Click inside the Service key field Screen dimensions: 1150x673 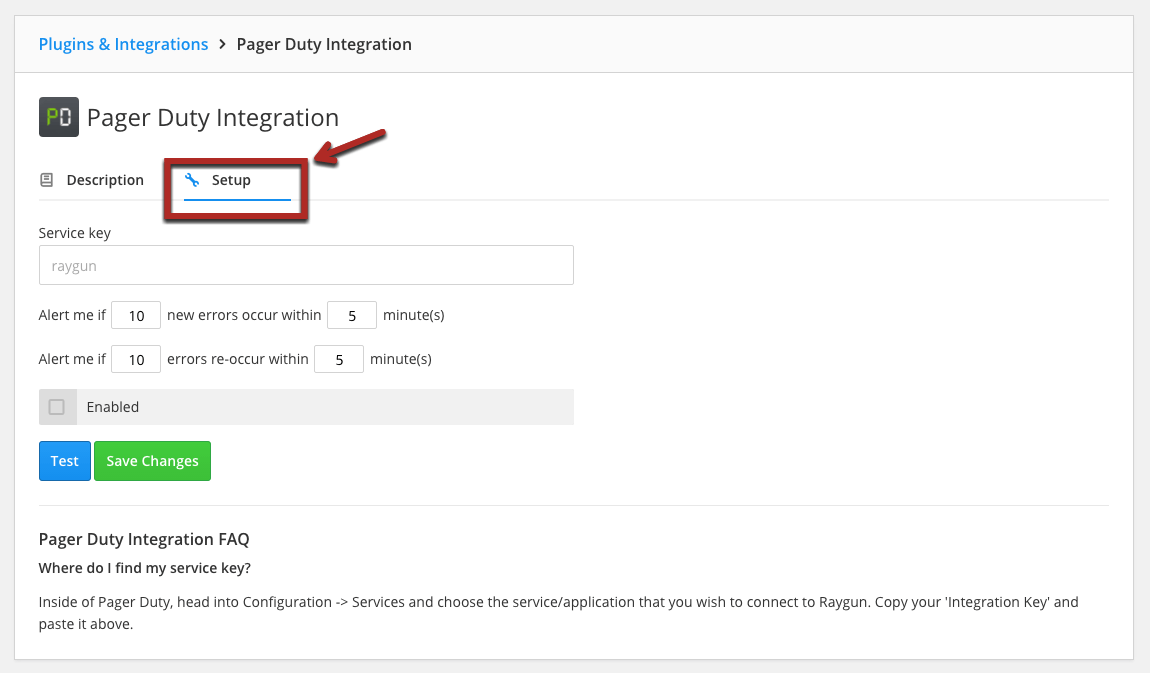point(305,264)
